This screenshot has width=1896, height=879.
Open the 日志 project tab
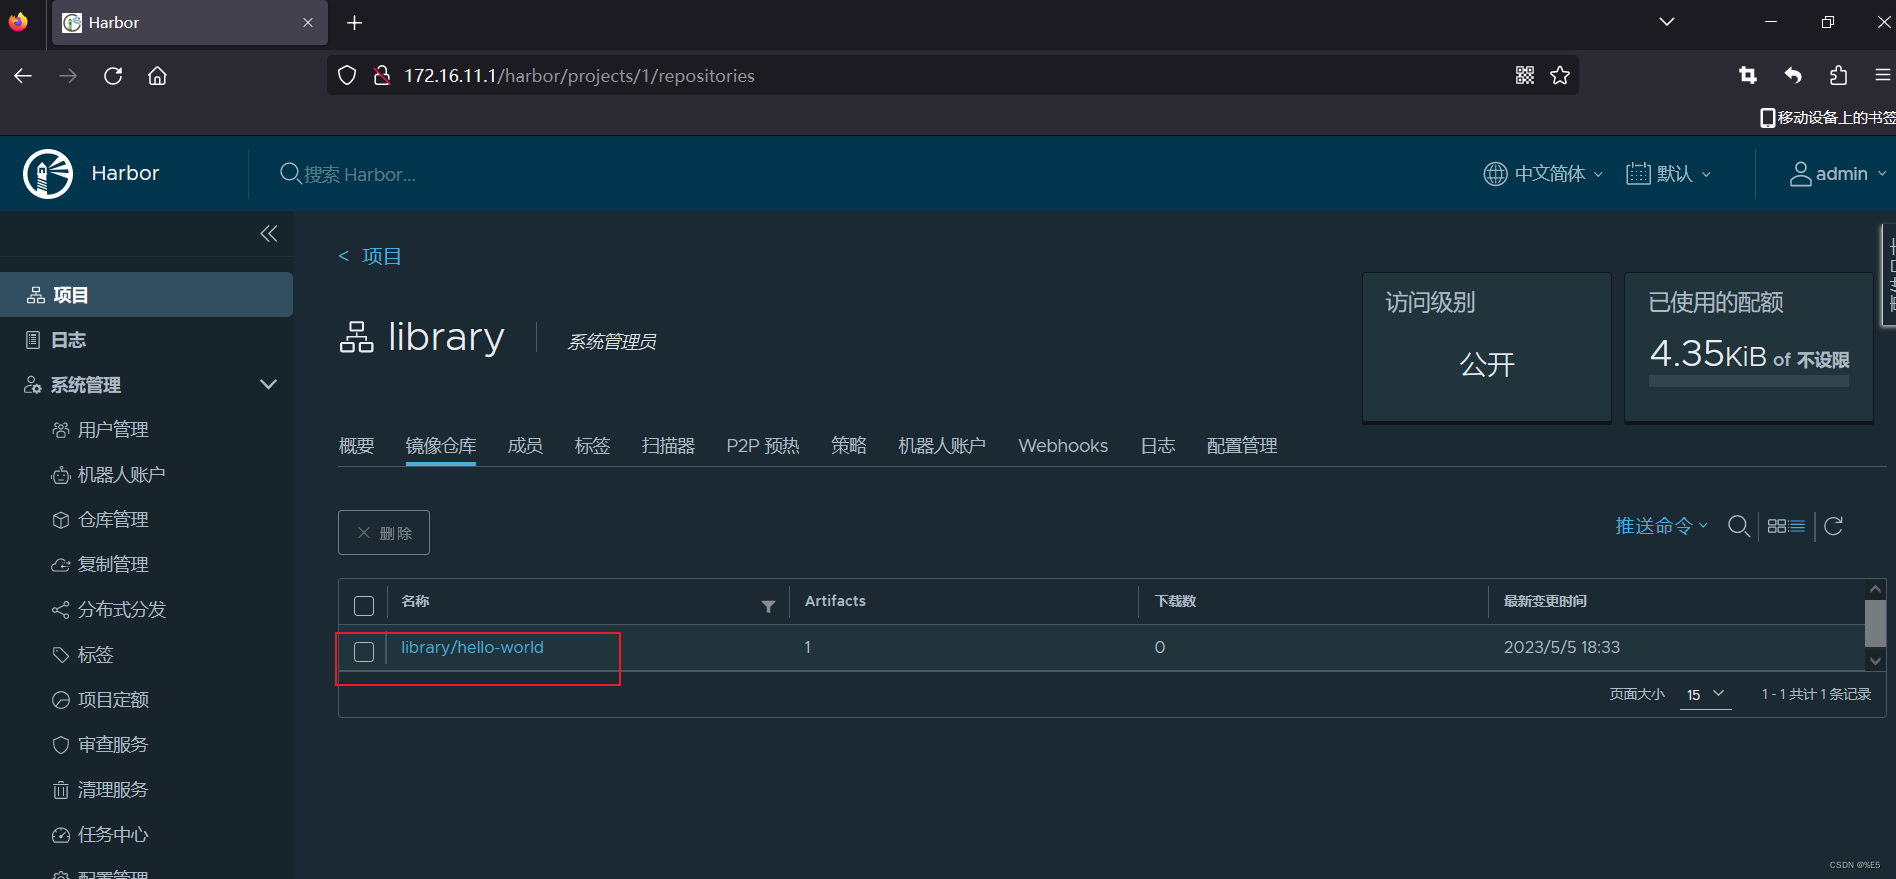1158,446
